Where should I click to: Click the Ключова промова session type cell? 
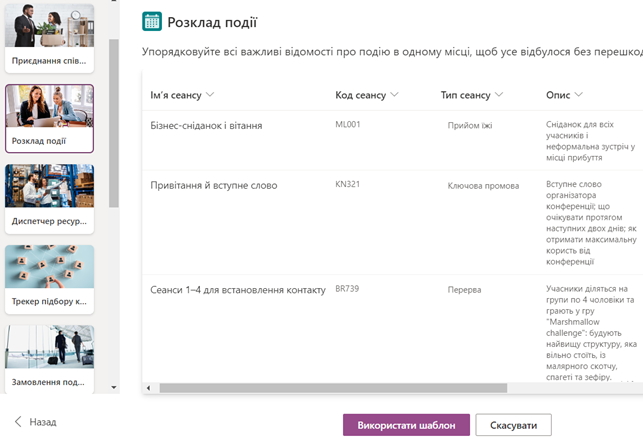point(483,186)
